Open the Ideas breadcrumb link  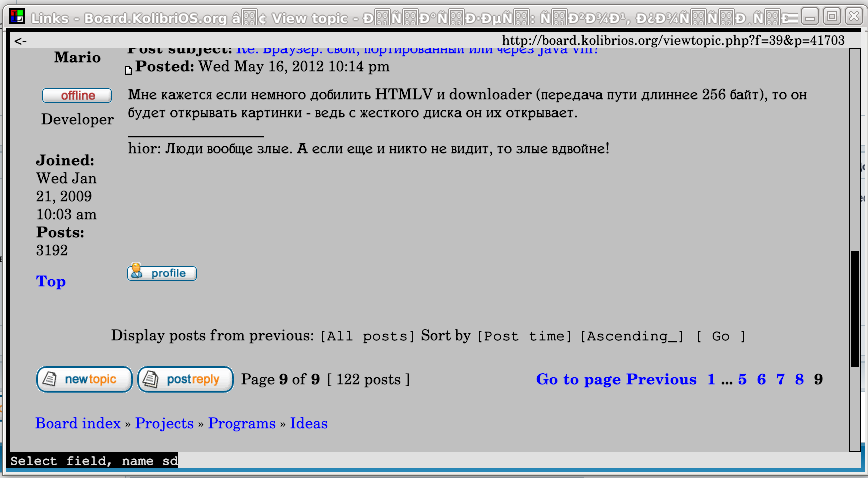click(309, 423)
